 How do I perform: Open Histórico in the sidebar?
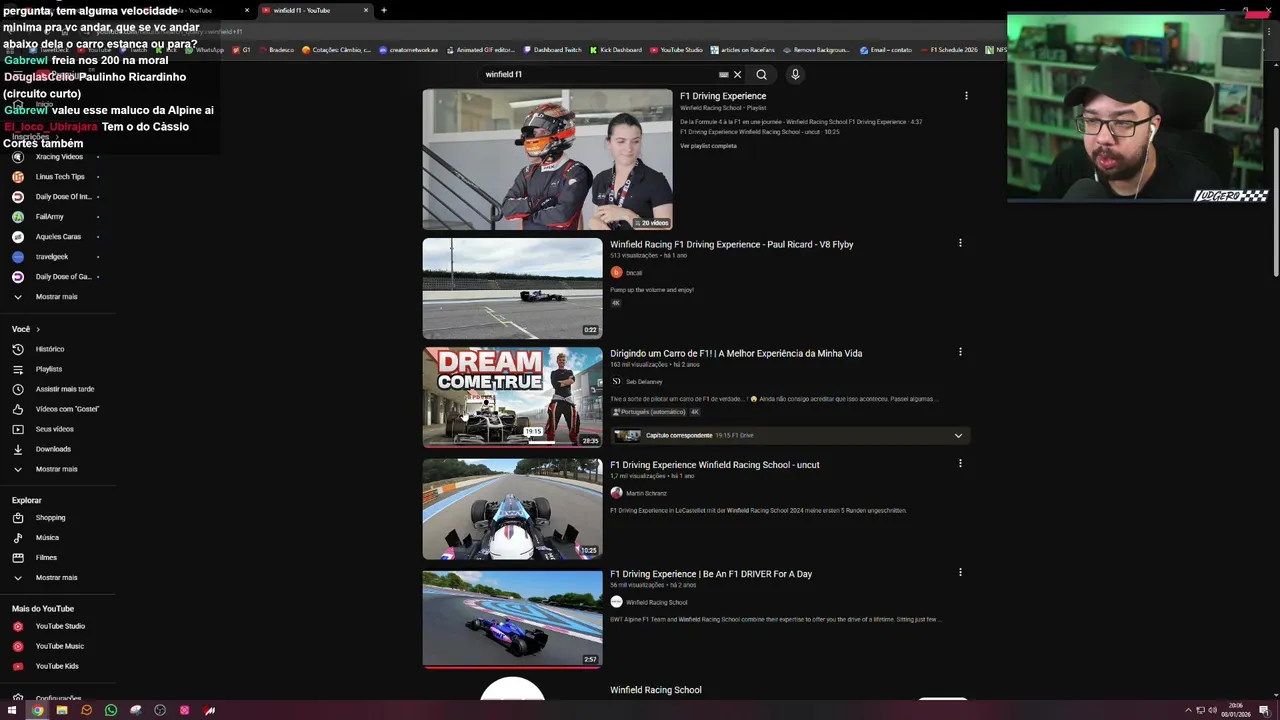[x=50, y=349]
